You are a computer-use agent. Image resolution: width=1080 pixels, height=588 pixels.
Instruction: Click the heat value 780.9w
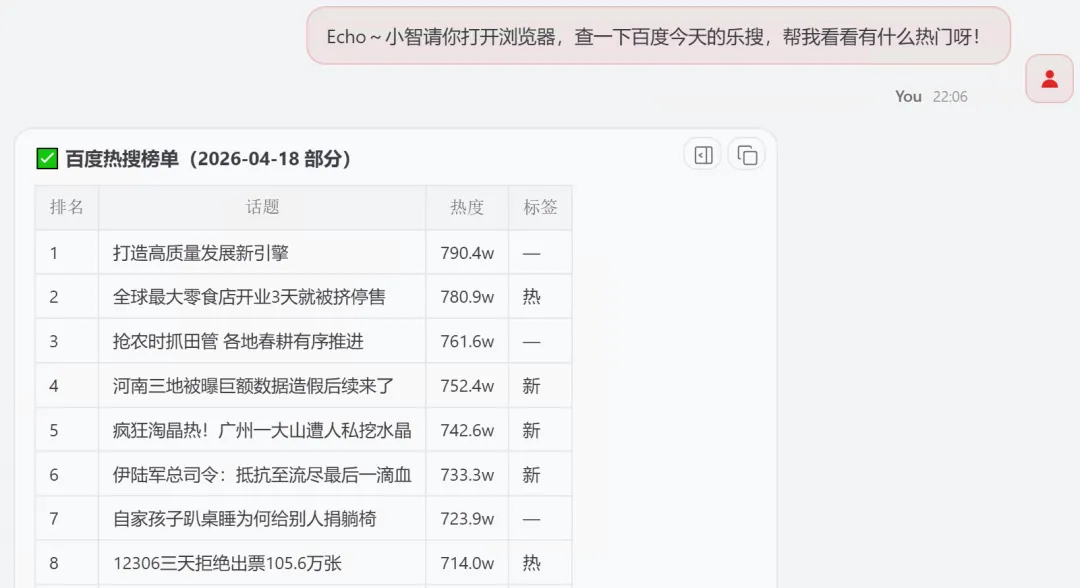[x=467, y=297]
